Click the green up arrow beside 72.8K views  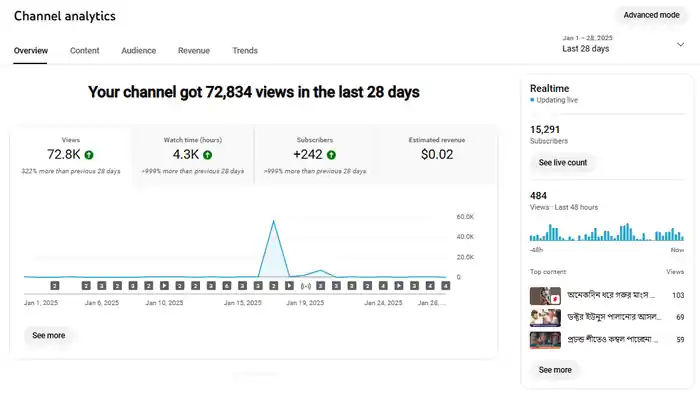(x=89, y=155)
